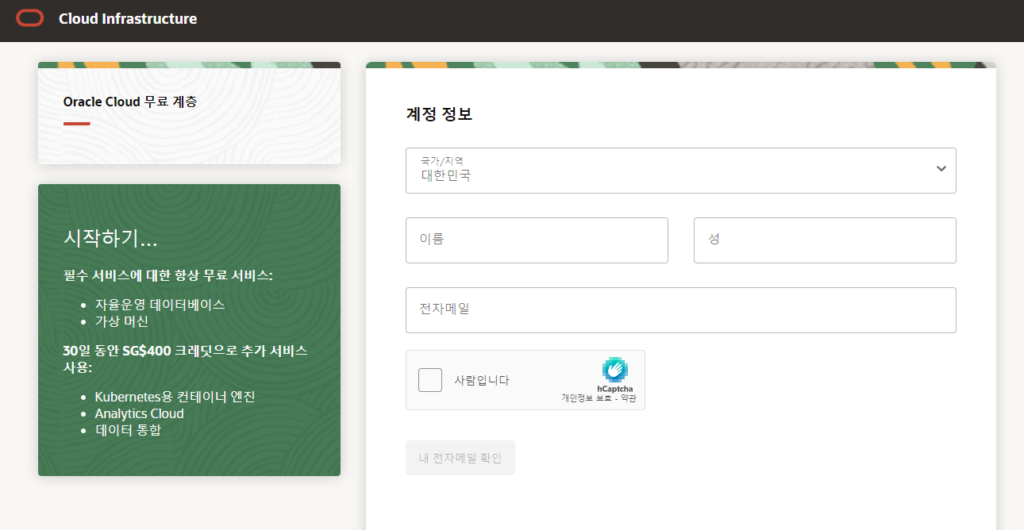This screenshot has width=1024, height=530.
Task: Click the hCaptcha logo icon
Action: 615,369
